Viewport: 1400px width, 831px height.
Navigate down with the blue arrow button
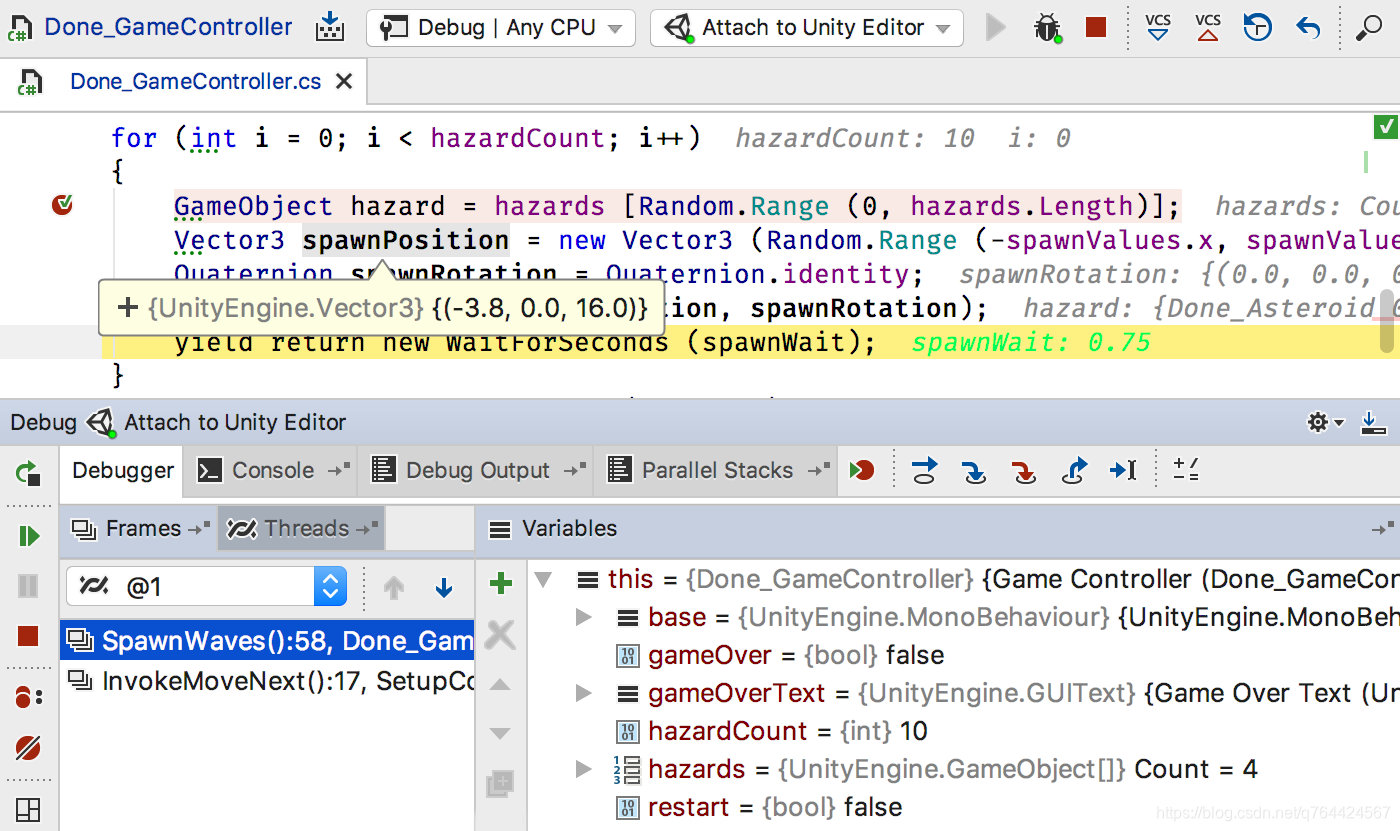click(x=444, y=588)
